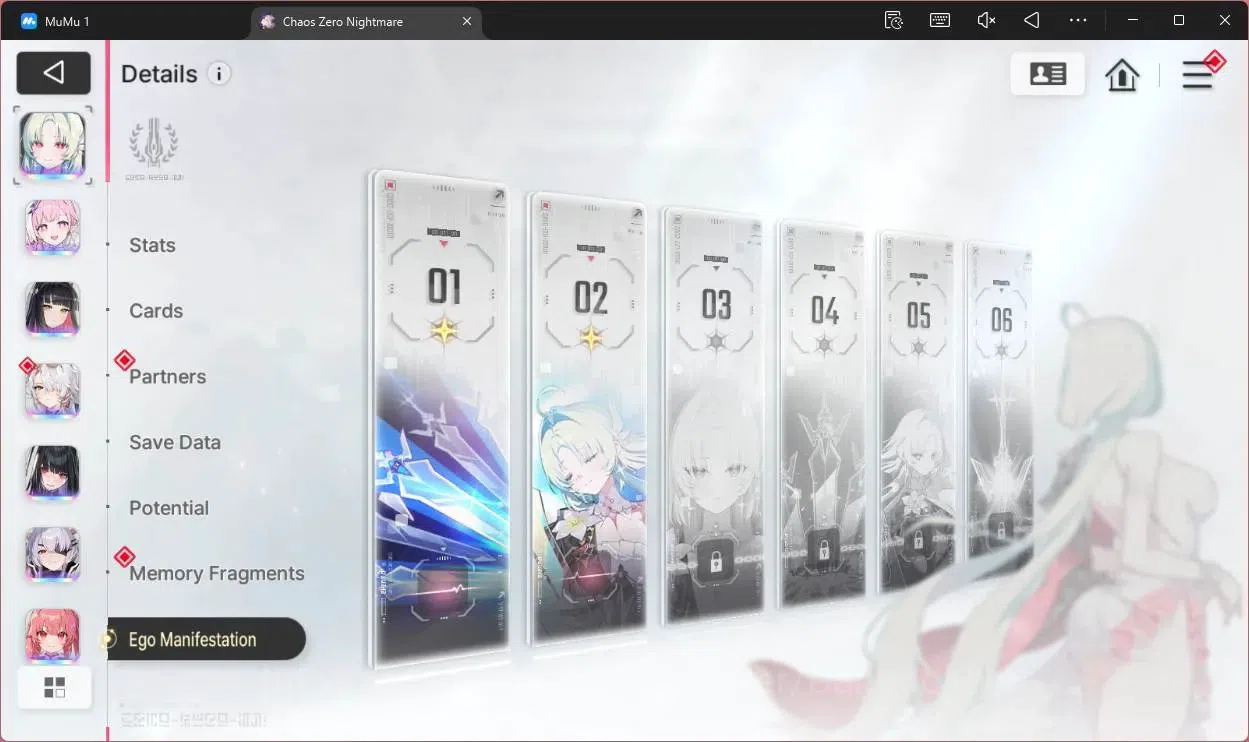This screenshot has height=742, width=1249.
Task: Select the pink-haired character portrait
Action: [x=53, y=229]
